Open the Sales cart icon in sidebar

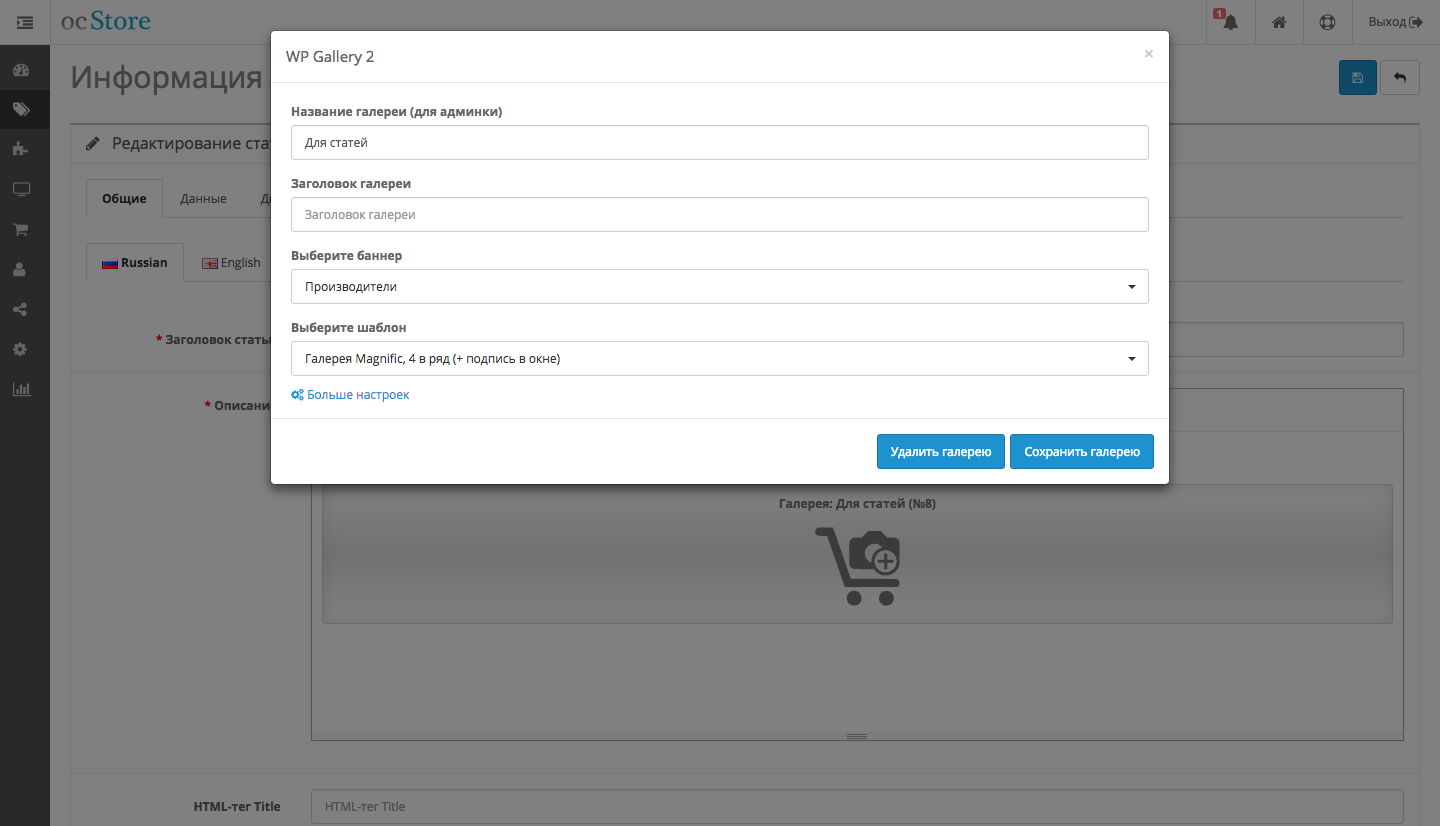(21, 230)
